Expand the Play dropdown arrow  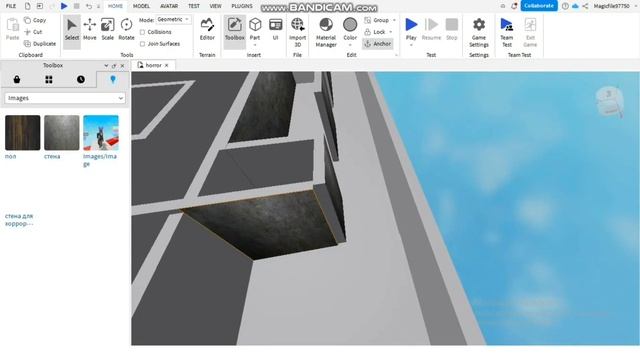(411, 45)
